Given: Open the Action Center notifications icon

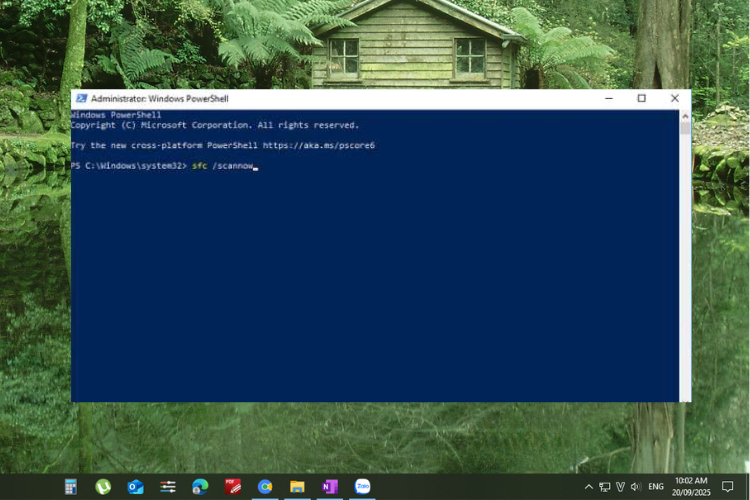Looking at the screenshot, I should [x=728, y=487].
